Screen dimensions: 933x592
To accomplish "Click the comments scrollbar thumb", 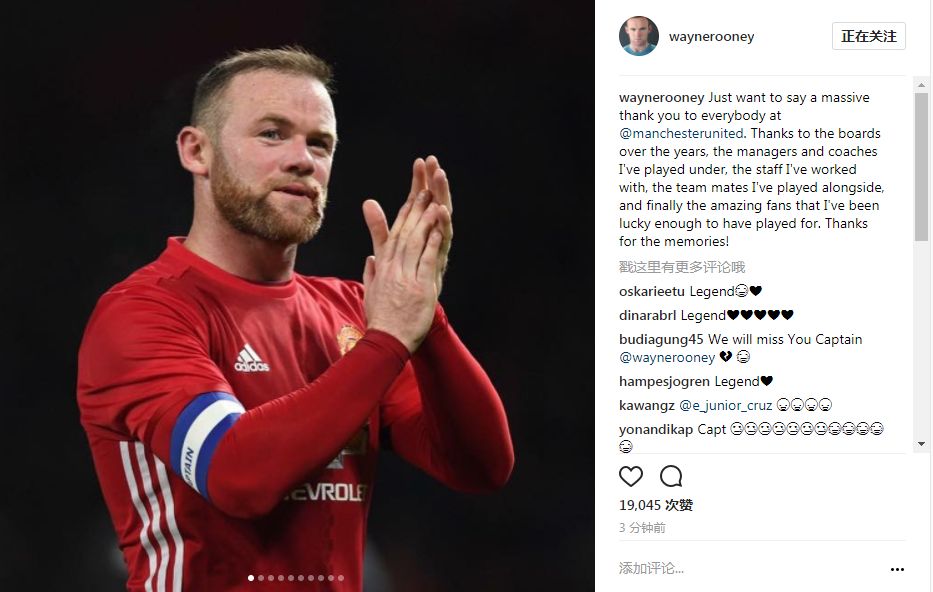I will tap(921, 167).
